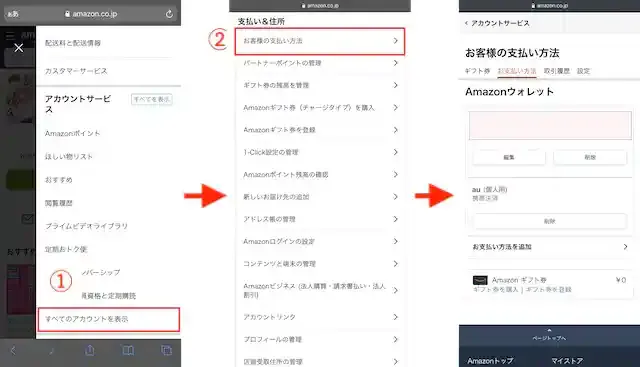Open the プロフィールの管理 row

pyautogui.click(x=320, y=339)
